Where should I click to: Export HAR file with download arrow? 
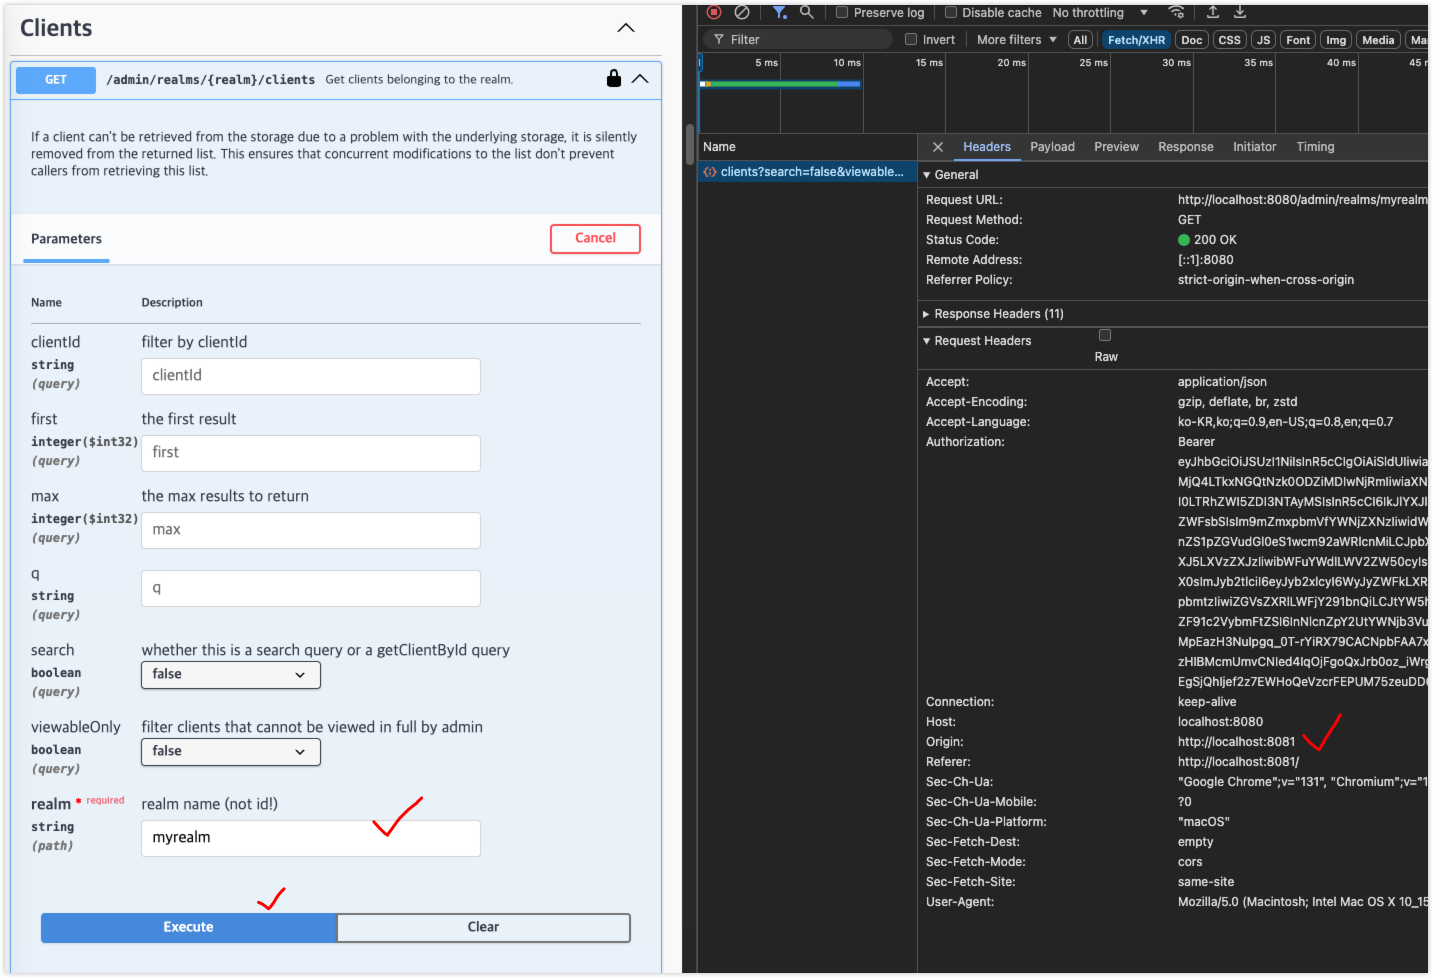[1240, 12]
